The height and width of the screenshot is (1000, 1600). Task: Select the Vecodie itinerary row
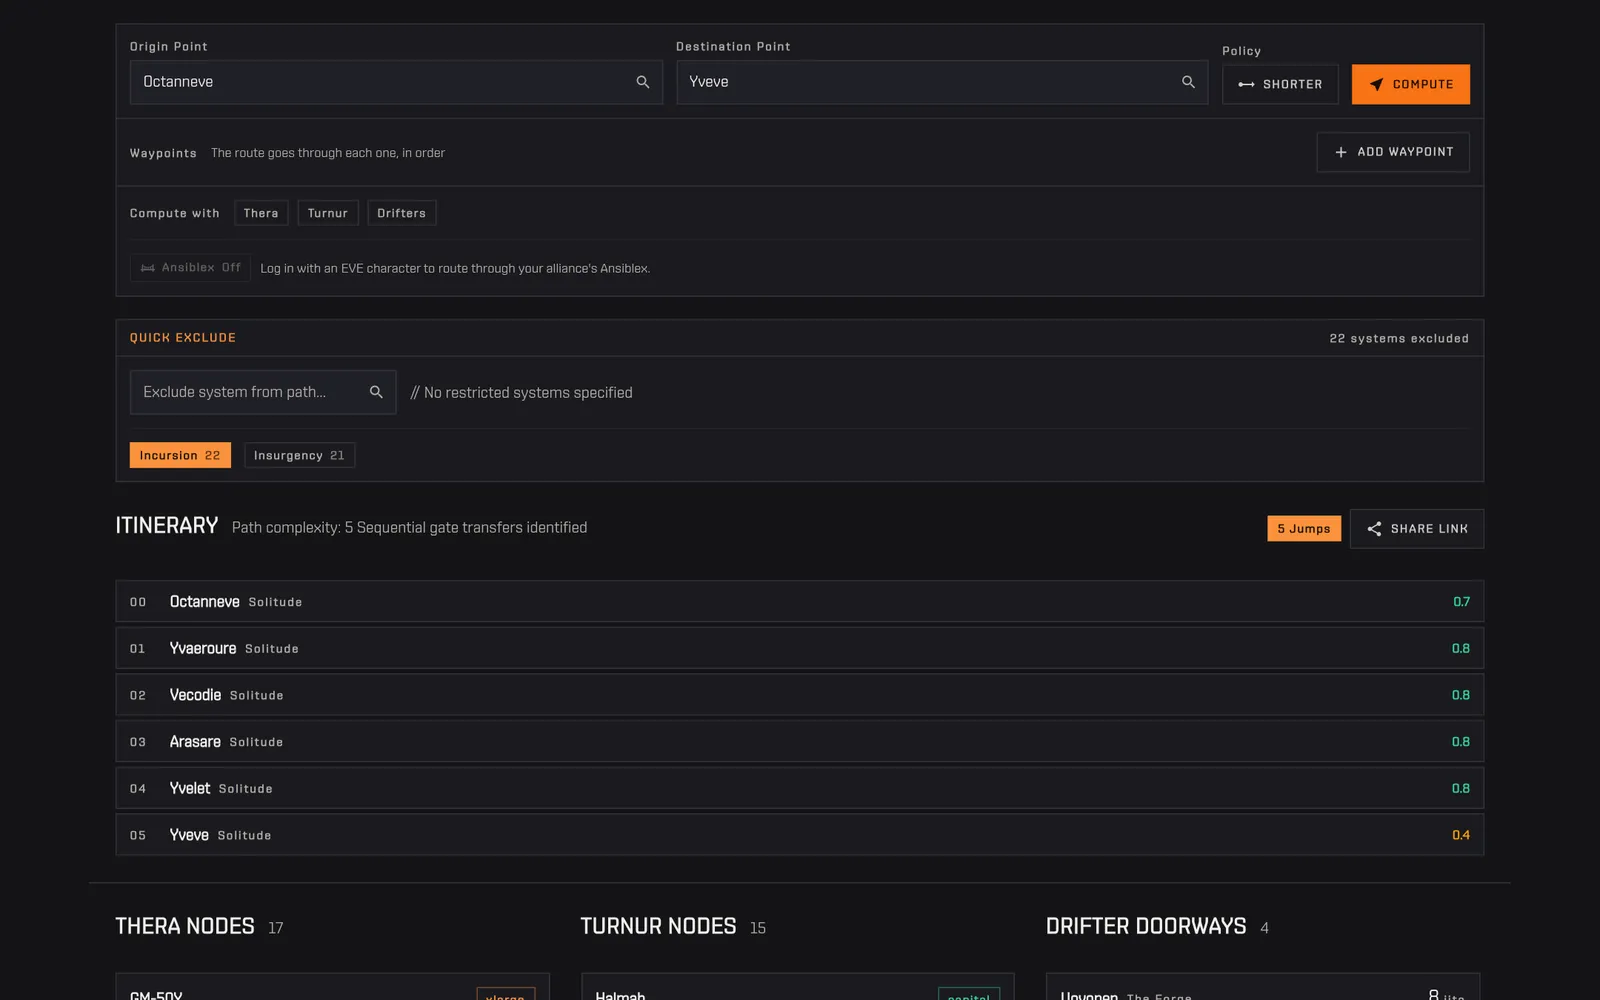[800, 695]
